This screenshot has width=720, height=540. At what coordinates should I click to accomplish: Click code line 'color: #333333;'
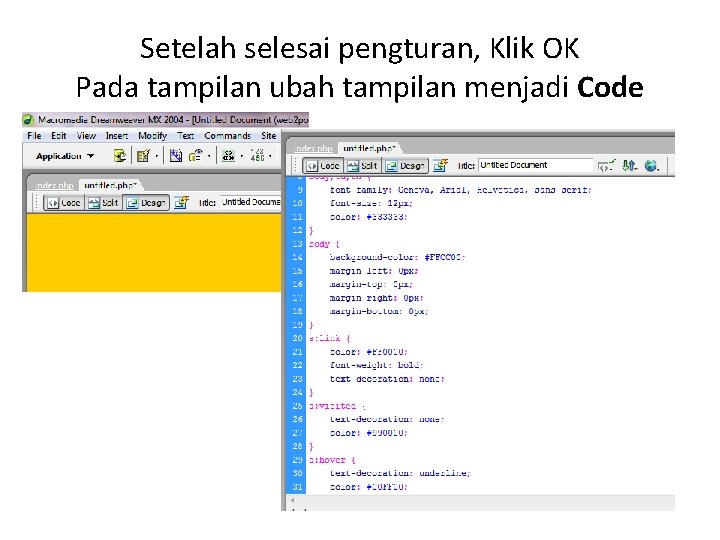369,217
